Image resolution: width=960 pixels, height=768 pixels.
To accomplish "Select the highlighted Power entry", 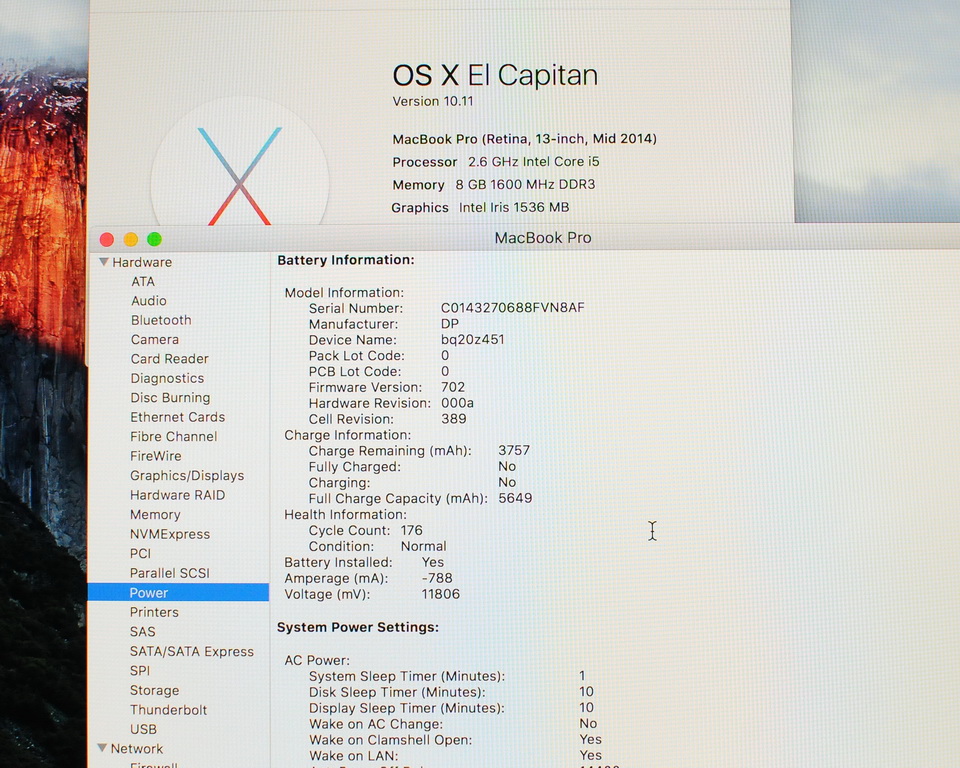I will 178,592.
